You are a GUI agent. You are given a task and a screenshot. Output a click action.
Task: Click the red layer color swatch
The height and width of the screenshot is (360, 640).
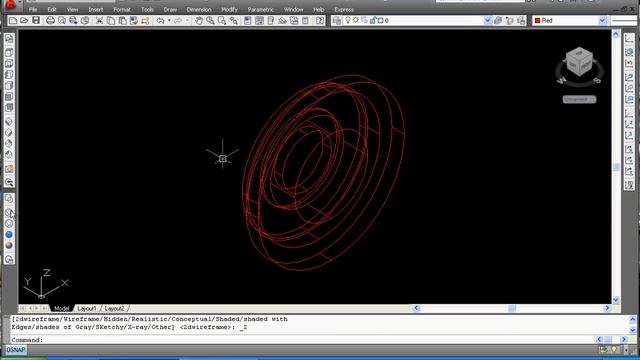[538, 20]
